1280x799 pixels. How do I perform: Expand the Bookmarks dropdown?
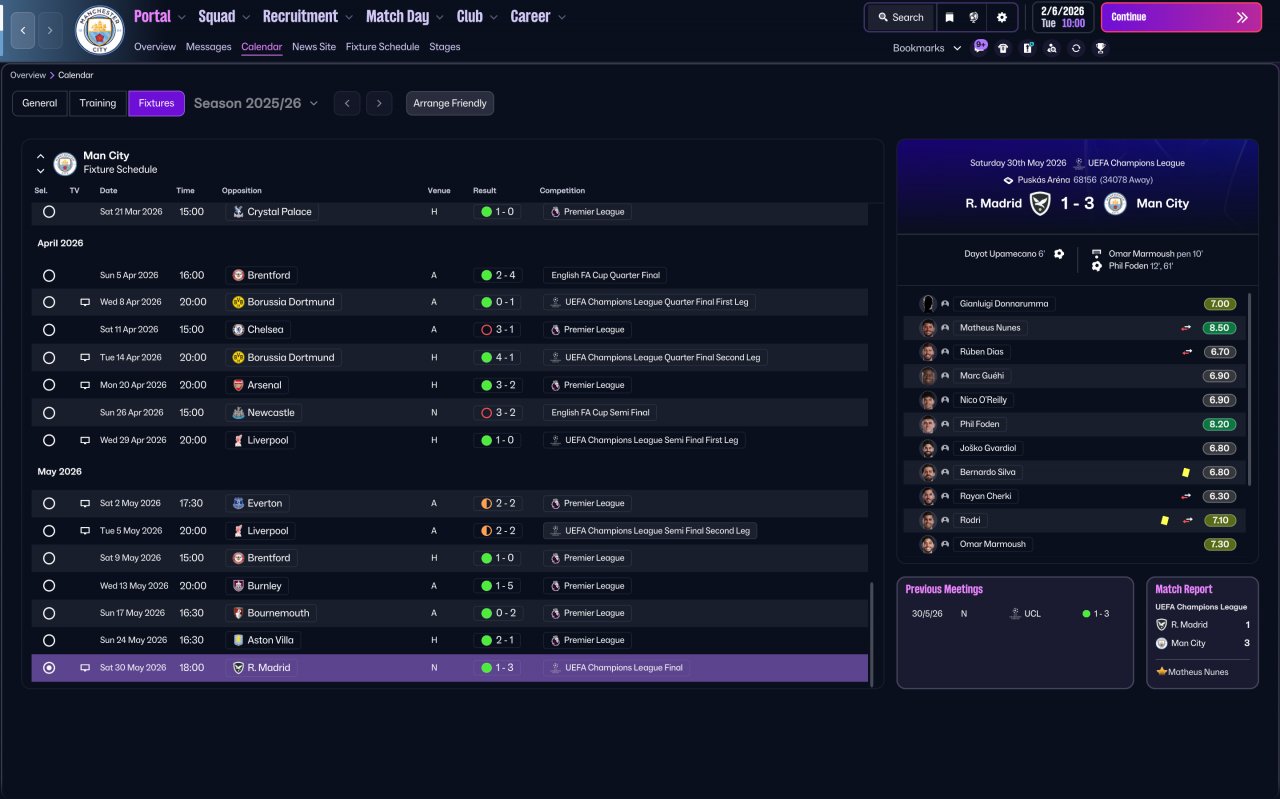[x=927, y=48]
